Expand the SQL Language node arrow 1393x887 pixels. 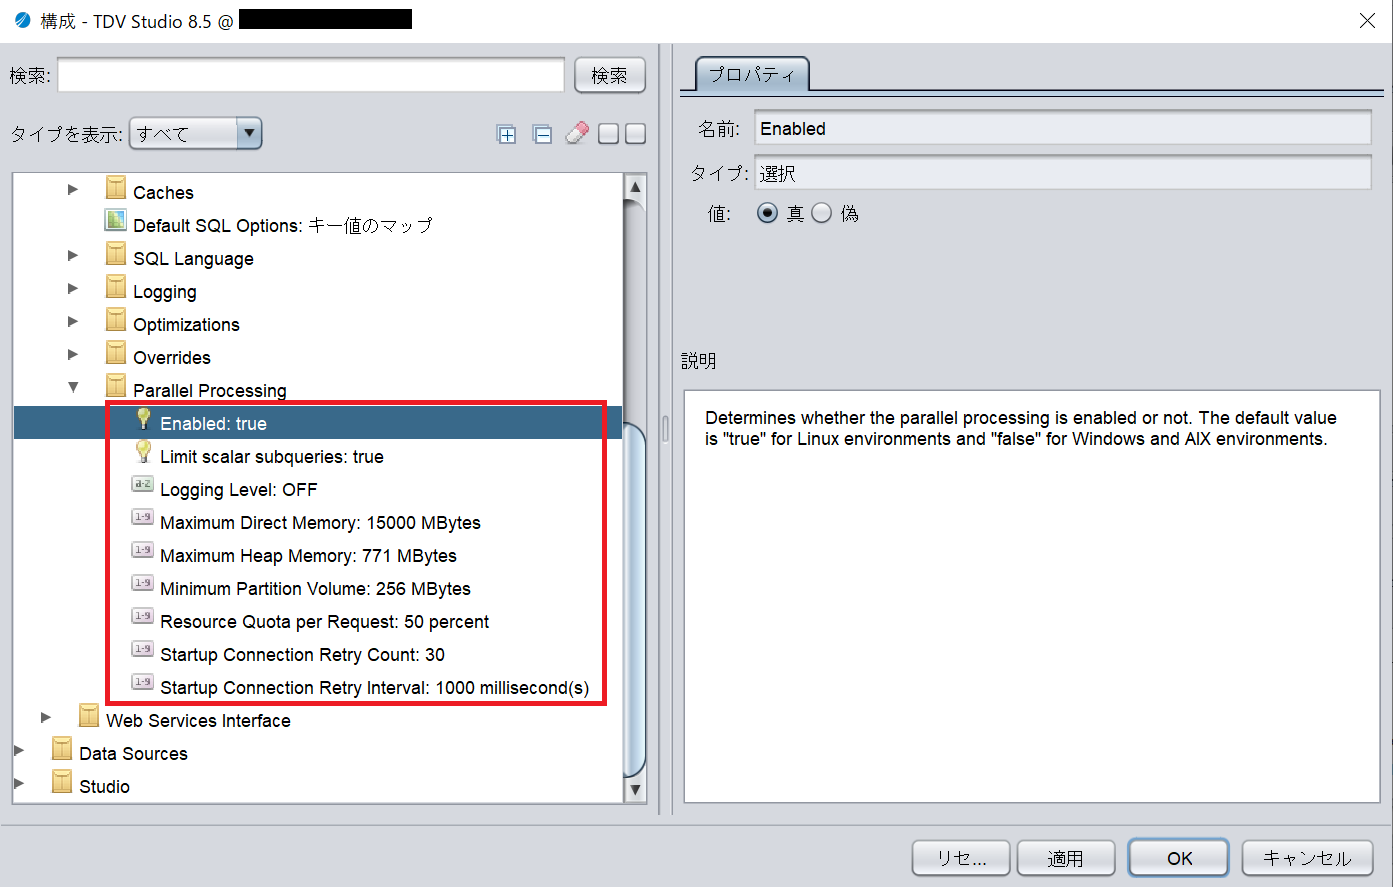(x=72, y=255)
